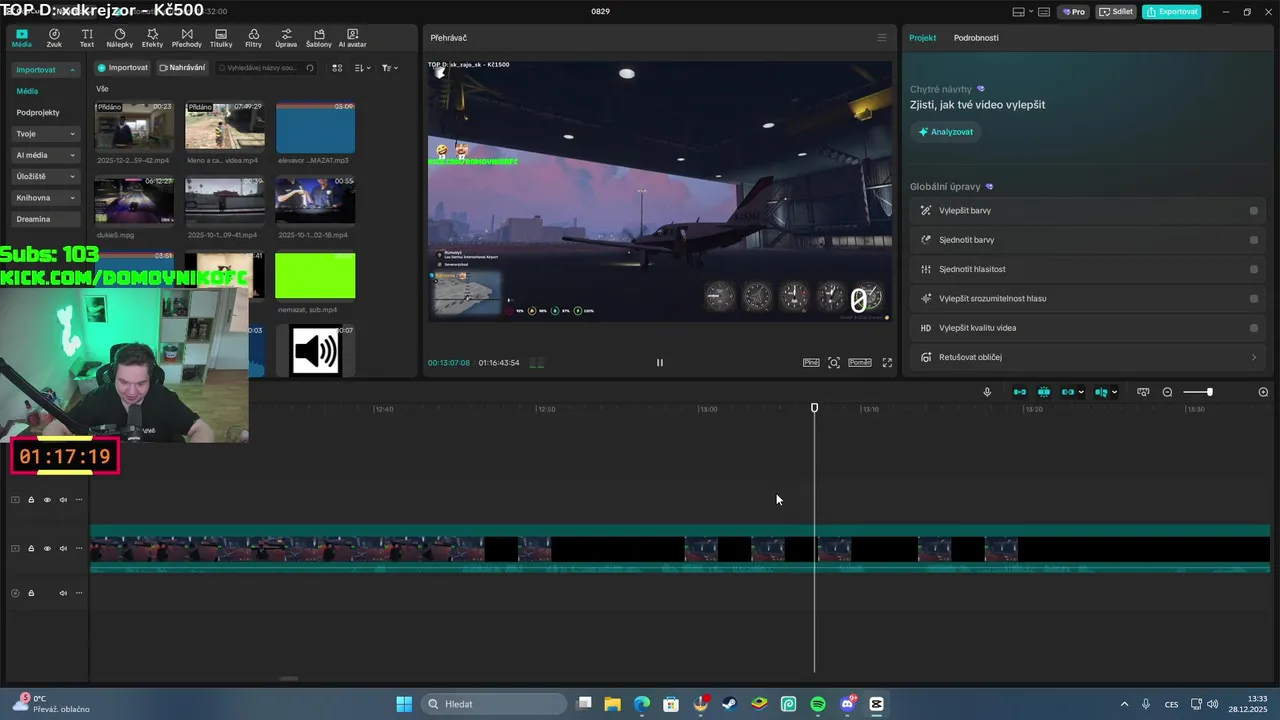This screenshot has height=720, width=1280.
Task: Toggle main track magnet icon in timeline toolbar
Action: tap(1020, 392)
